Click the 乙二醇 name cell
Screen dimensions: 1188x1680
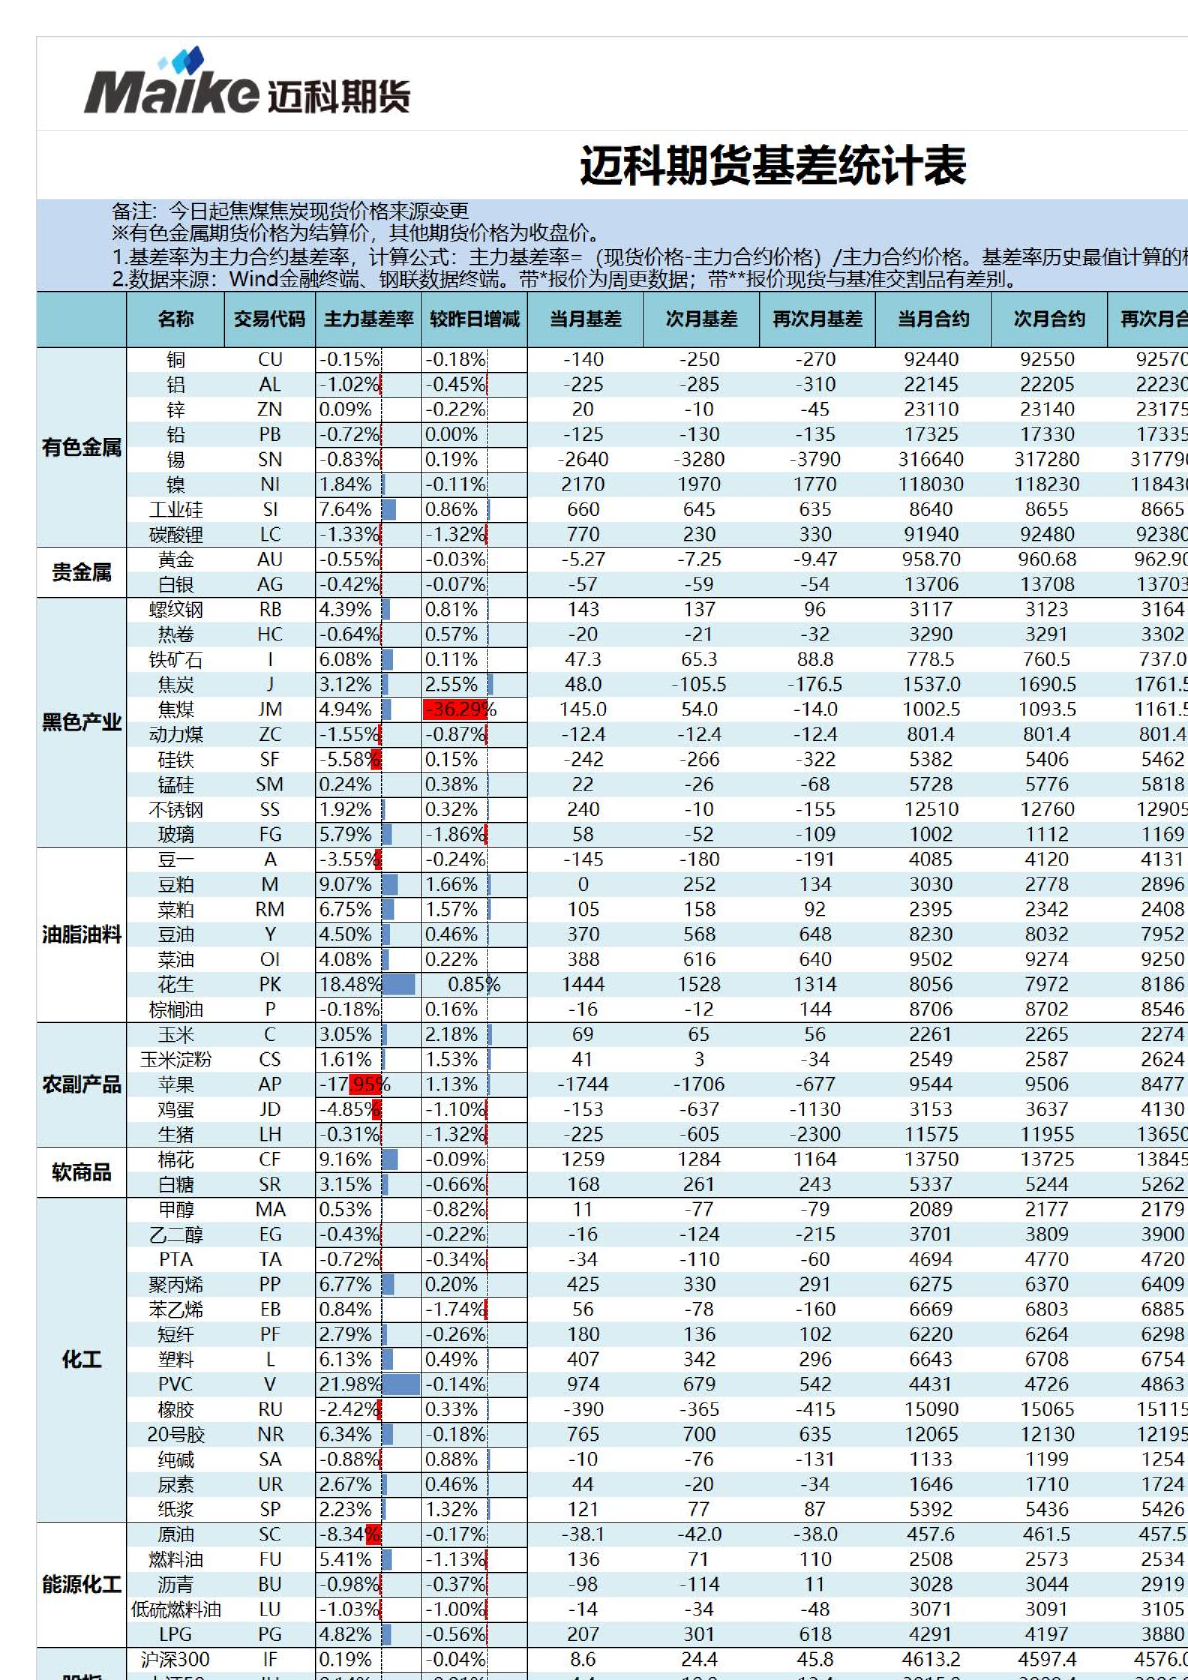(176, 1235)
